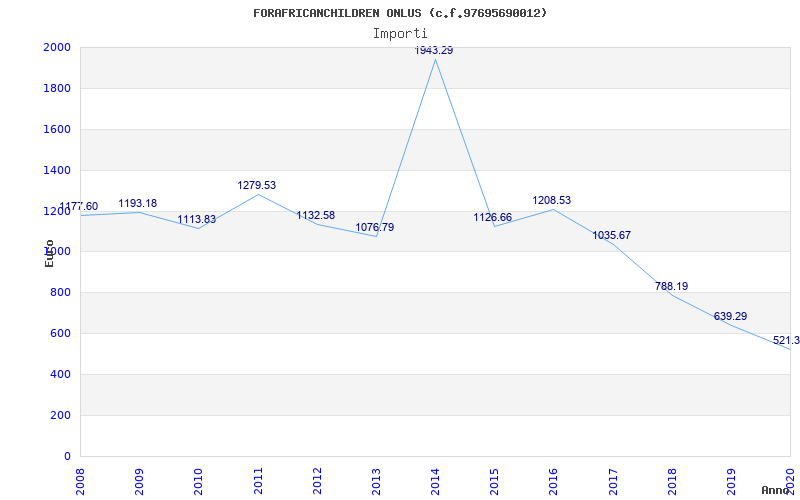Select the 639.29 data label
The width and height of the screenshot is (800, 500).
click(x=730, y=316)
